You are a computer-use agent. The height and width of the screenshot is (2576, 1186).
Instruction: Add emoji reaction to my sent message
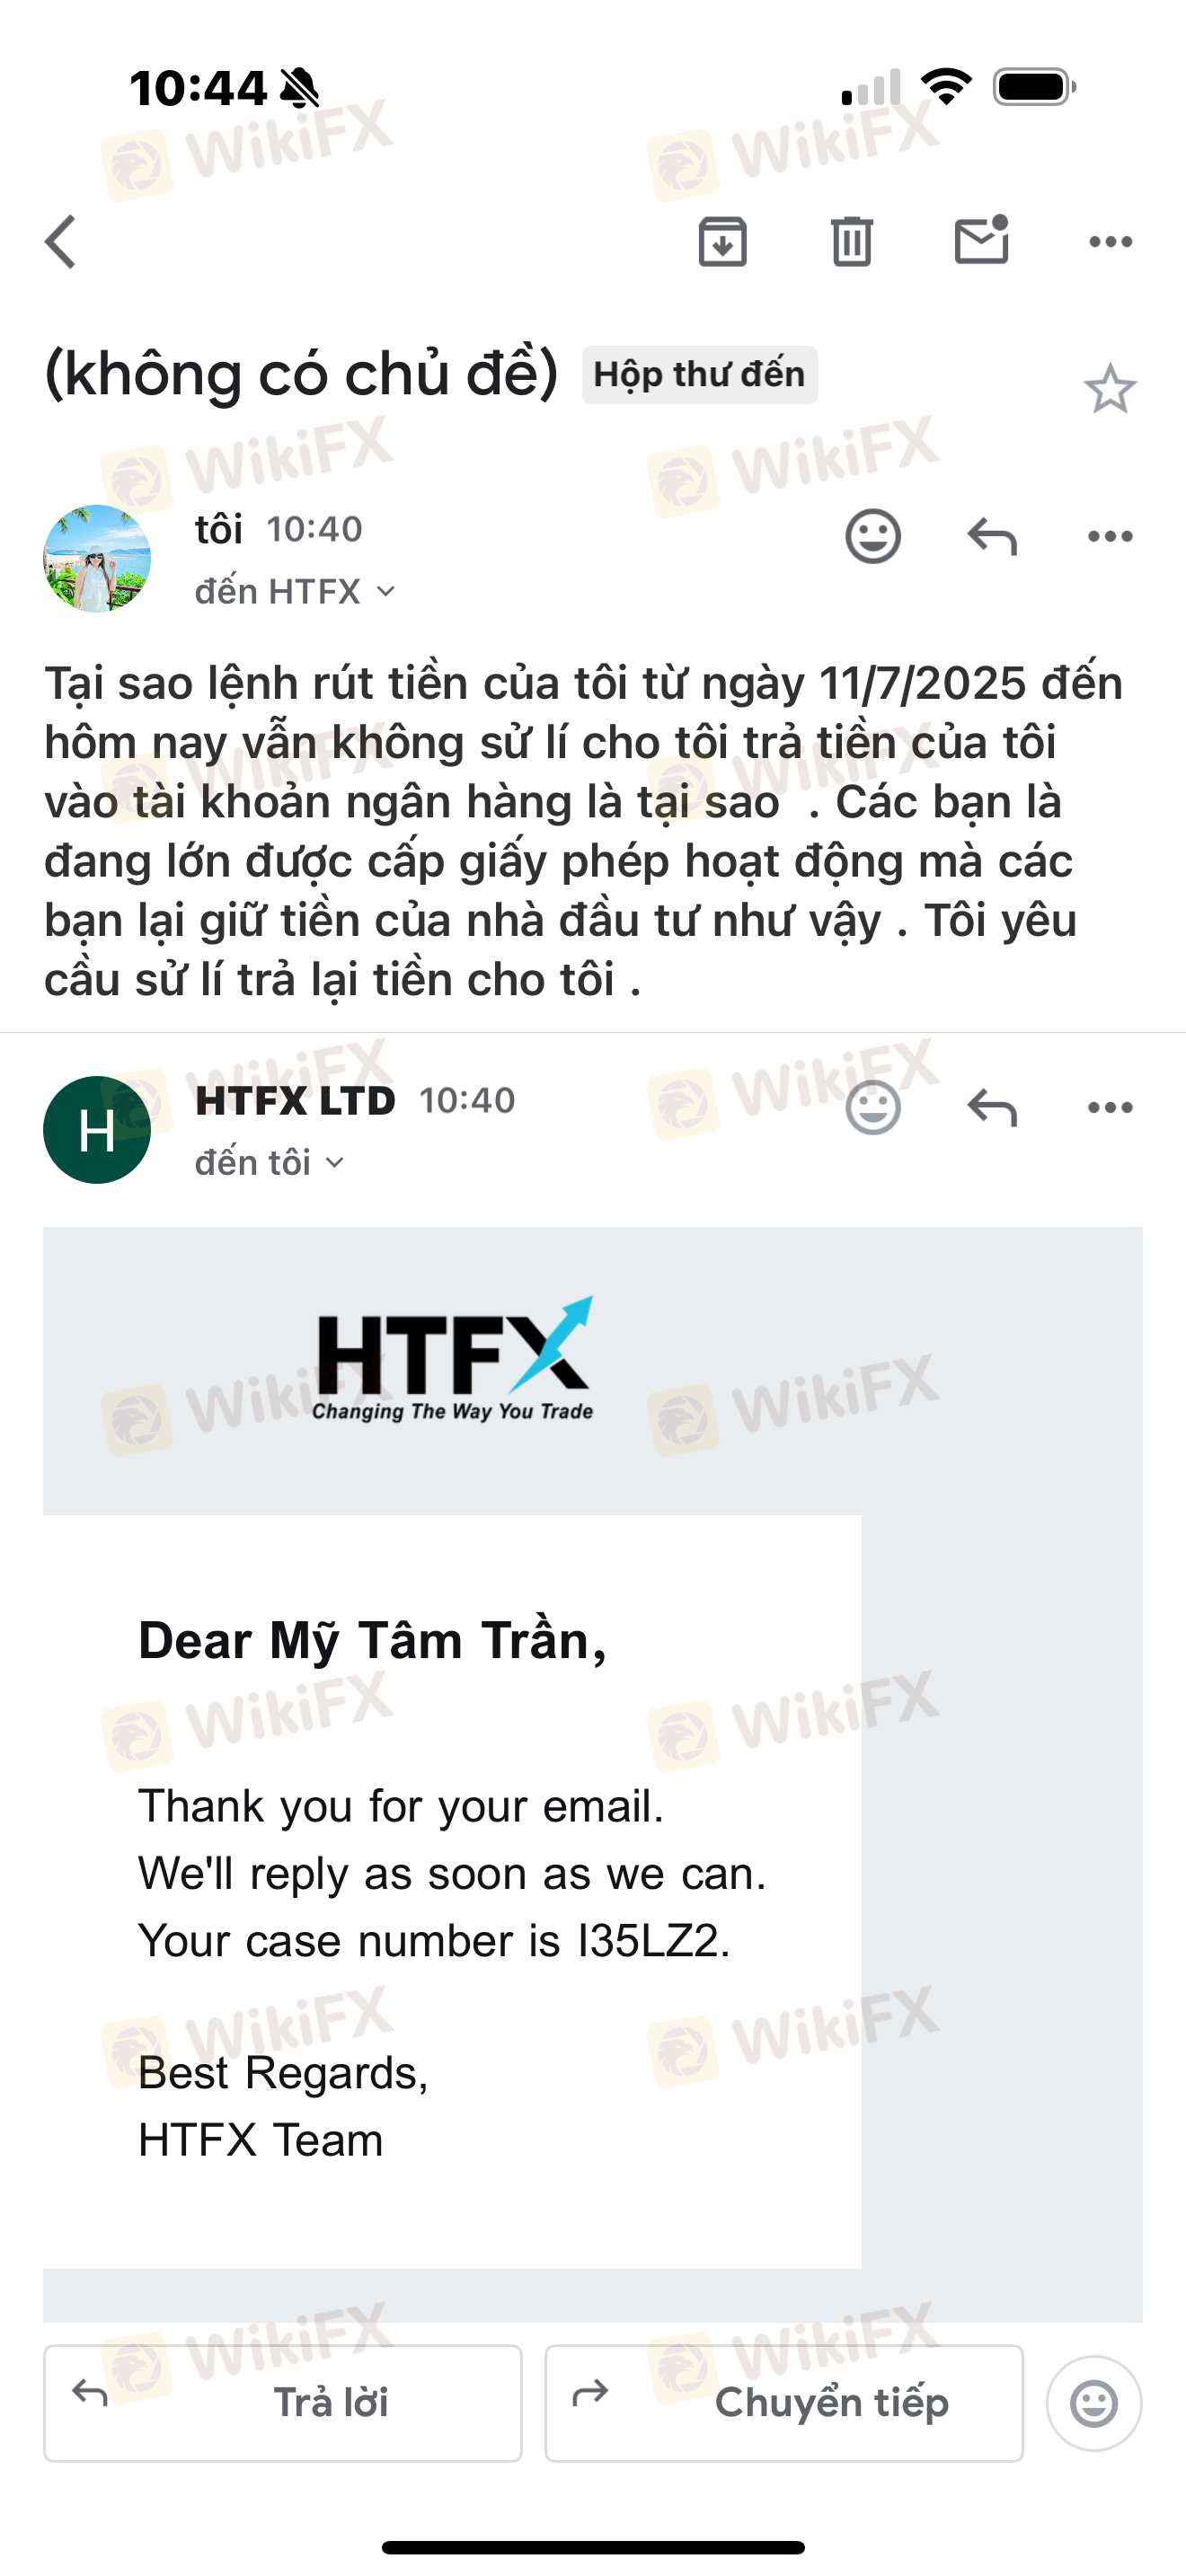point(873,537)
